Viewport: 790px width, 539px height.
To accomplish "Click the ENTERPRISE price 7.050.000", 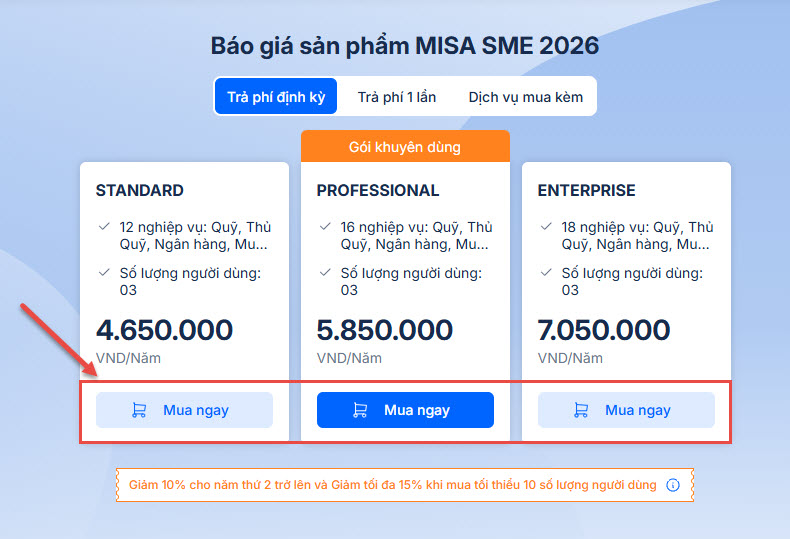I will pos(604,330).
